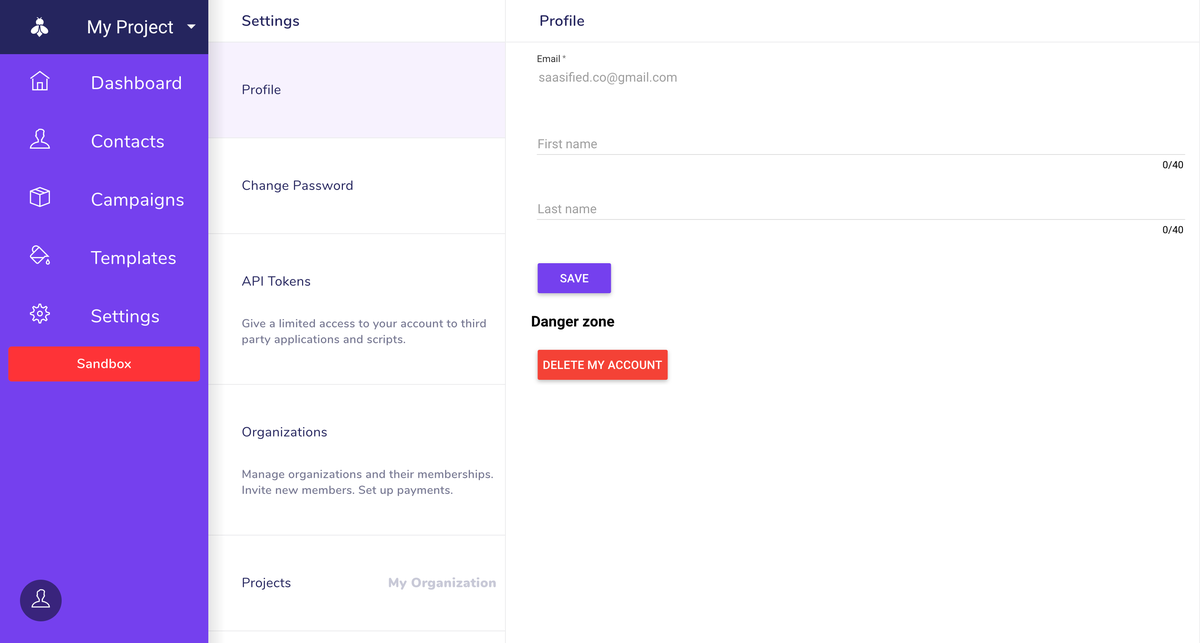Expand the My Project dropdown arrow
The width and height of the screenshot is (1200, 643).
[x=191, y=27]
